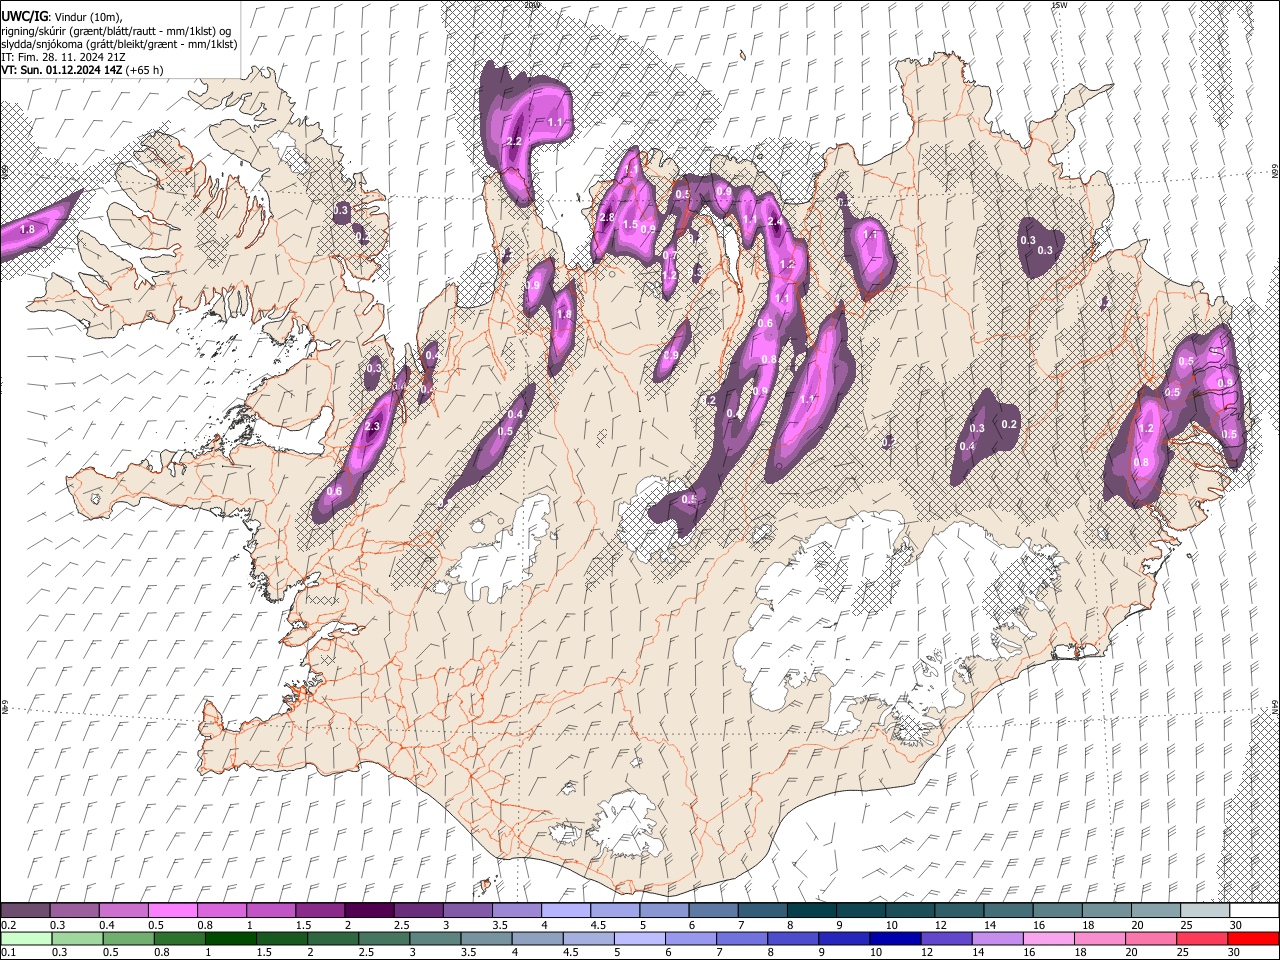Click the "2.2" snowfall value on the map
The image size is (1280, 960).
pos(515,141)
